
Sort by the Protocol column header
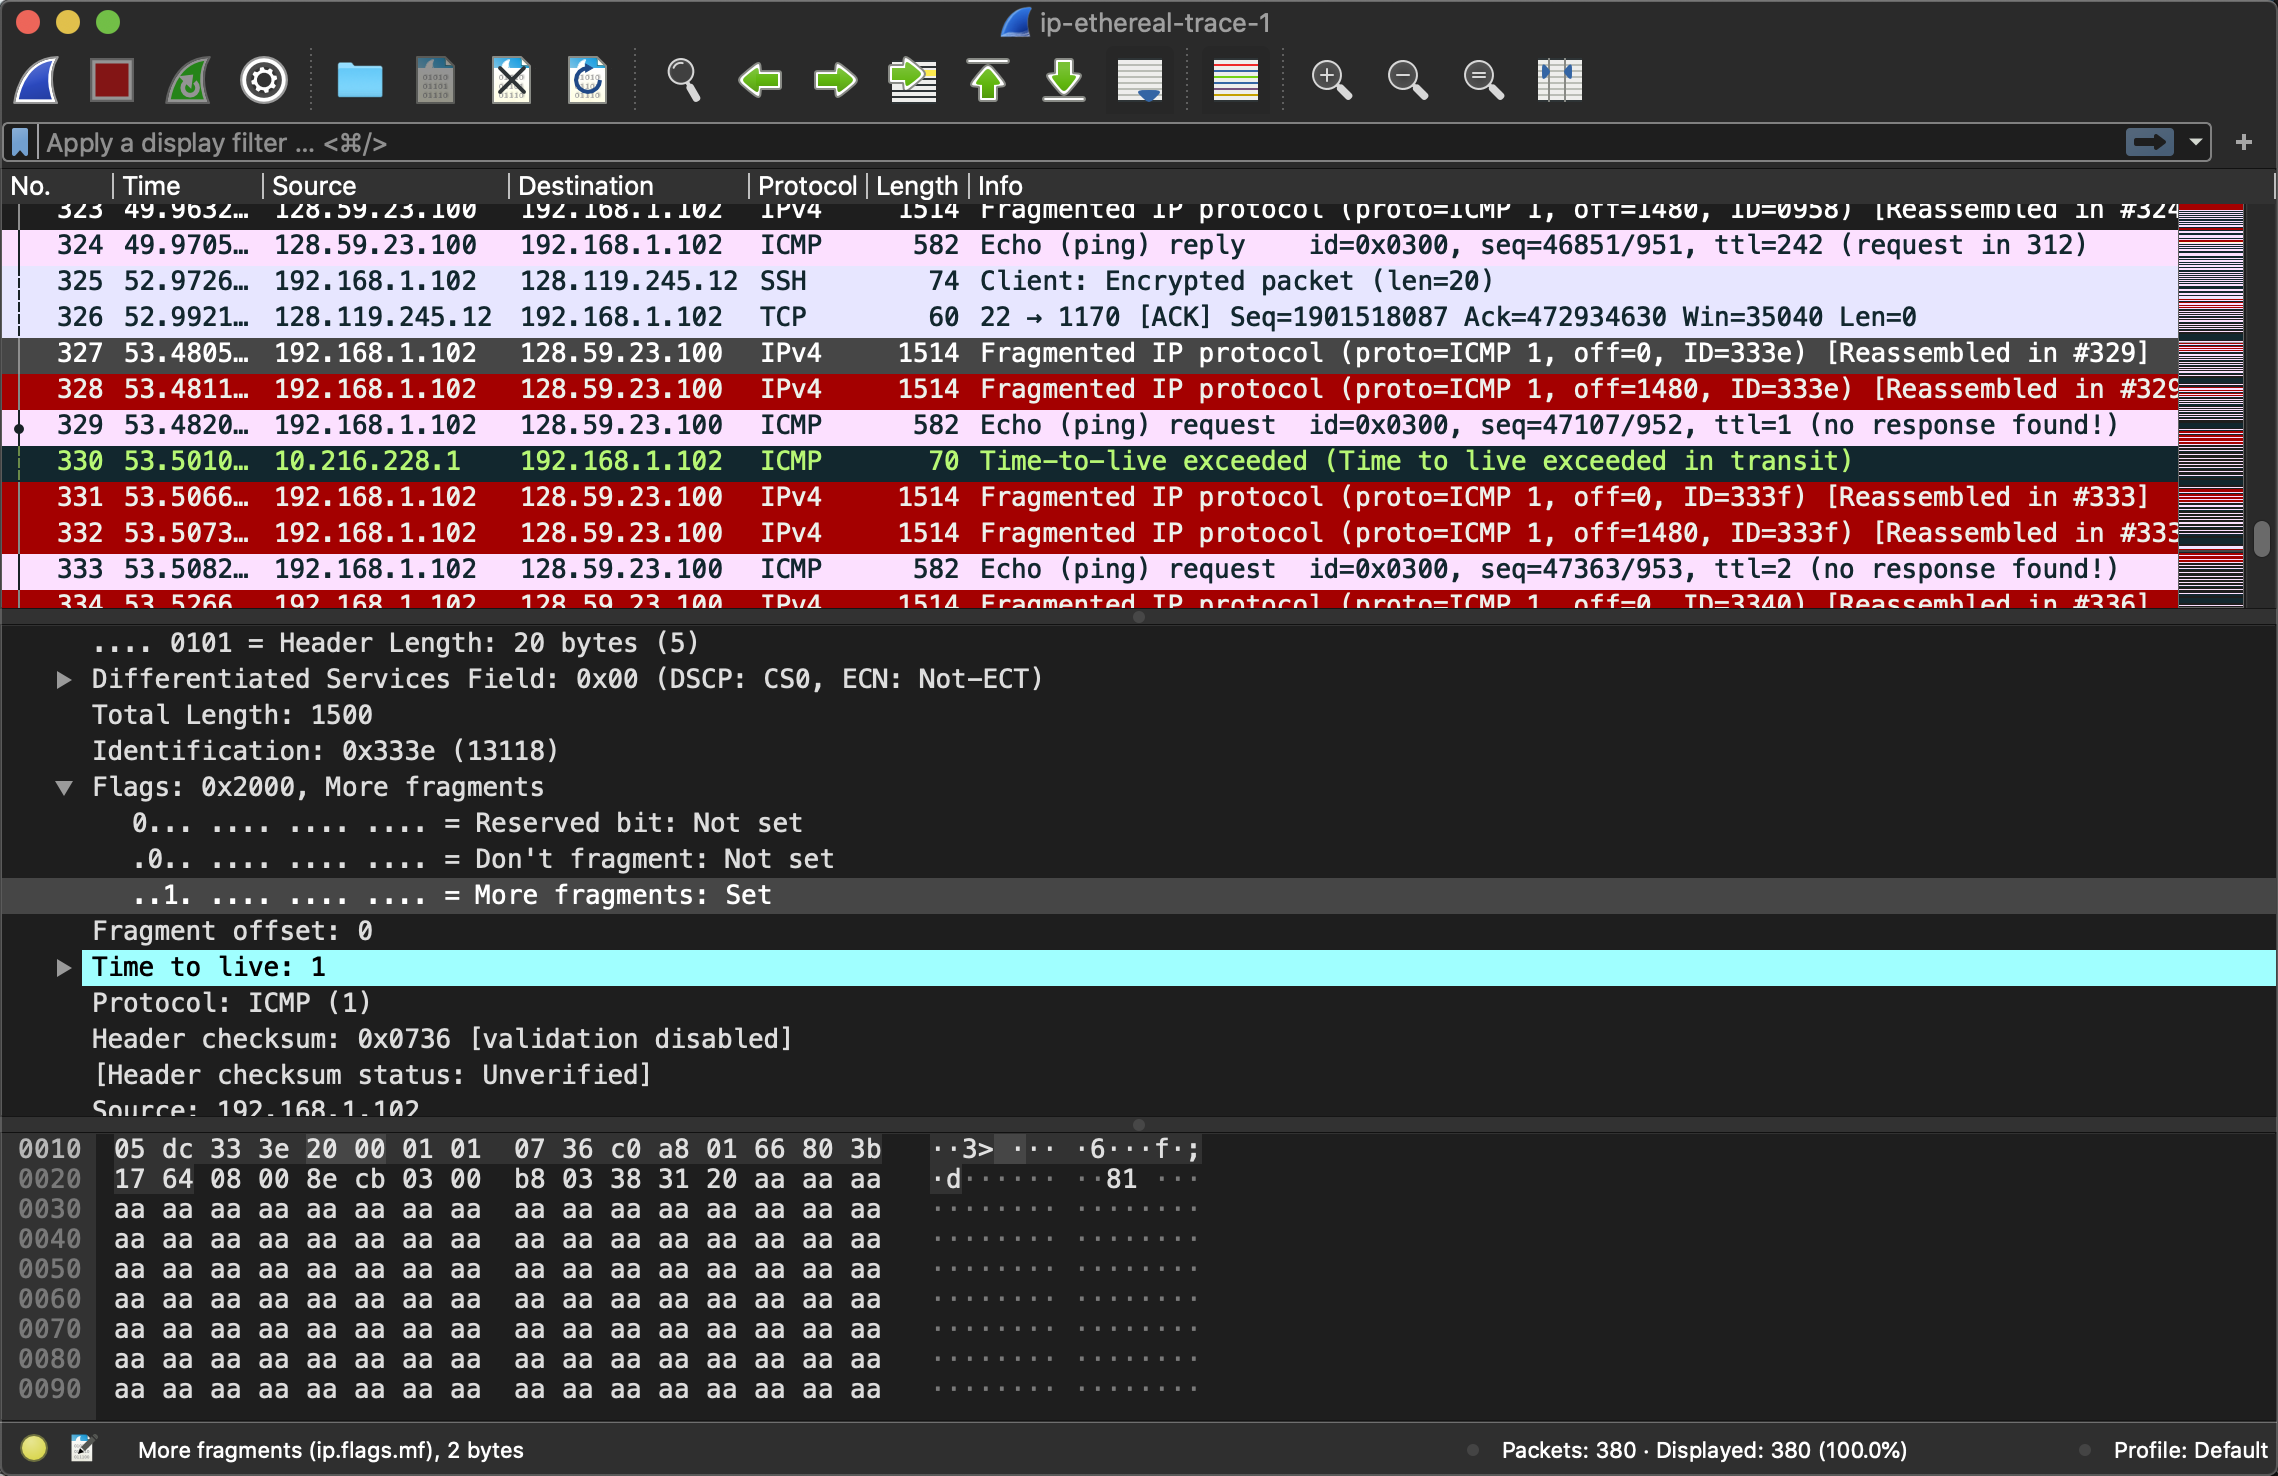[x=806, y=186]
